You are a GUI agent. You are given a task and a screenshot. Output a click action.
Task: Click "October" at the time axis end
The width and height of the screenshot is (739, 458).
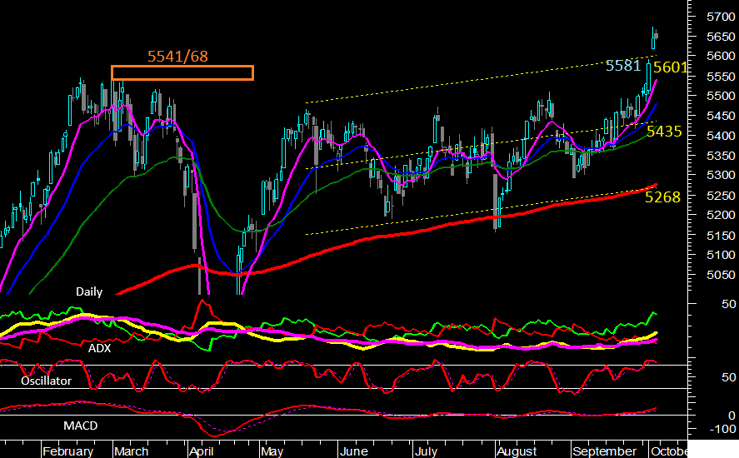(670, 451)
